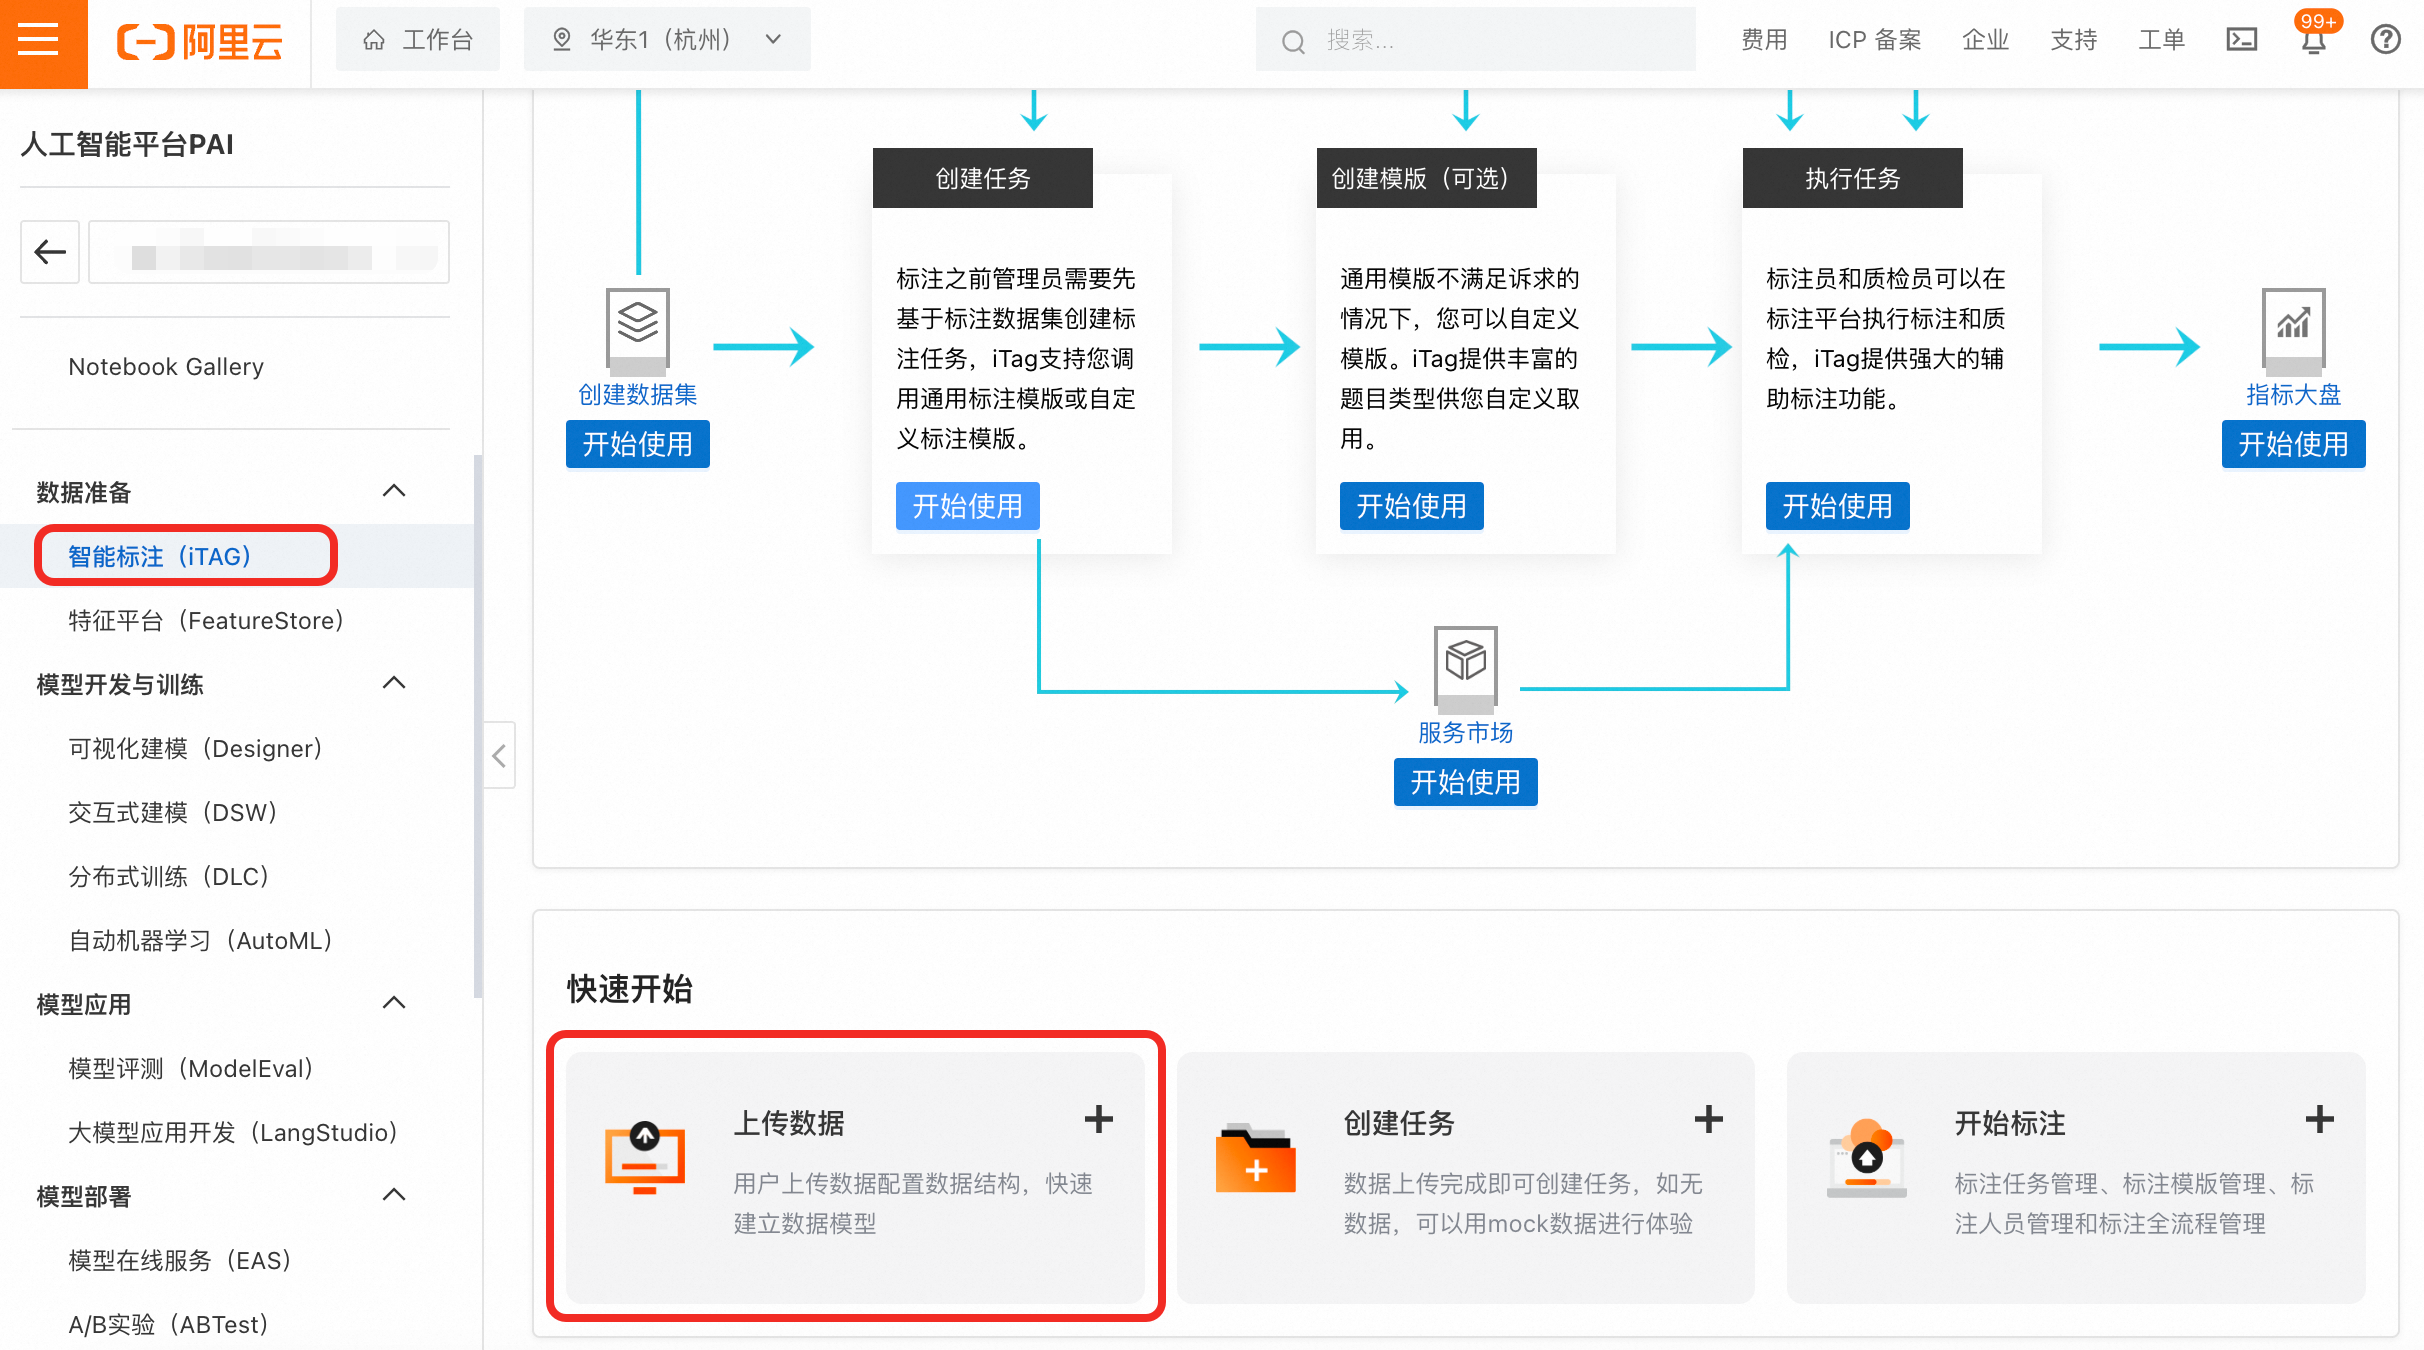Click the plus on 开始标注 card
Screen dimensions: 2424x1350
[x=2319, y=1119]
